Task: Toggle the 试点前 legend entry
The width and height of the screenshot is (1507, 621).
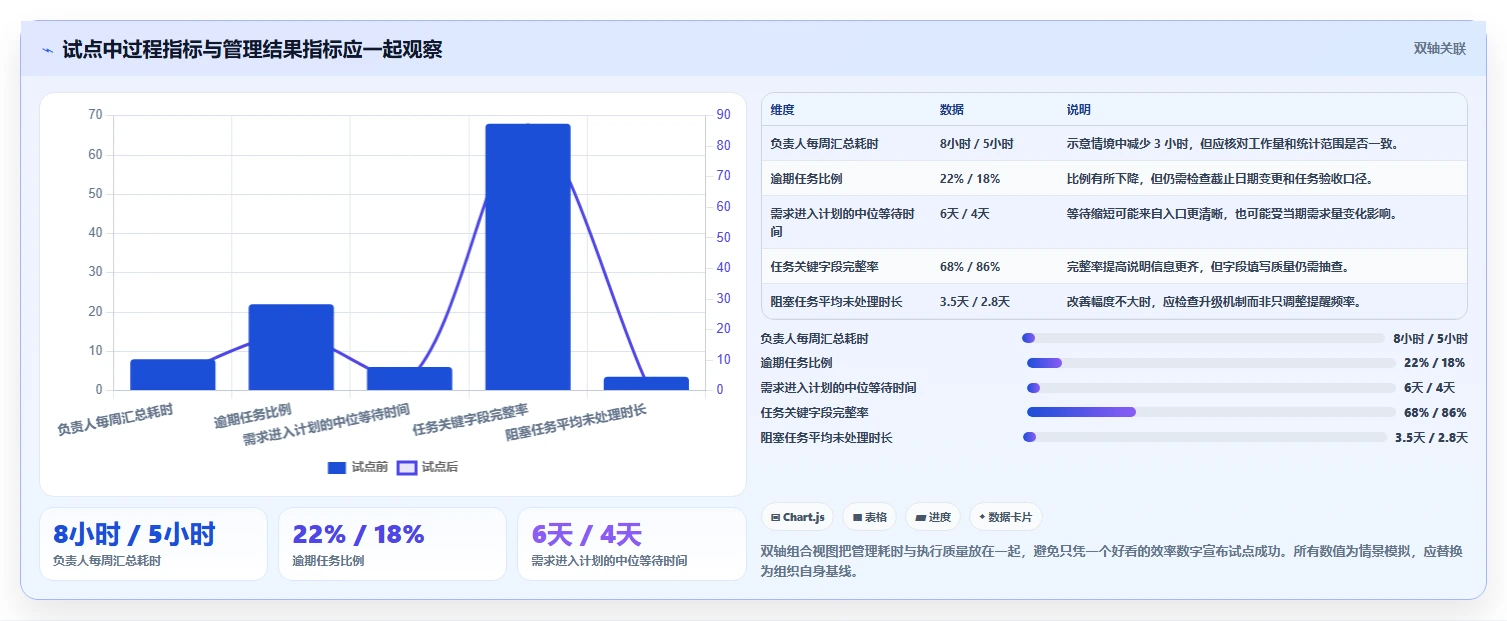Action: (358, 467)
